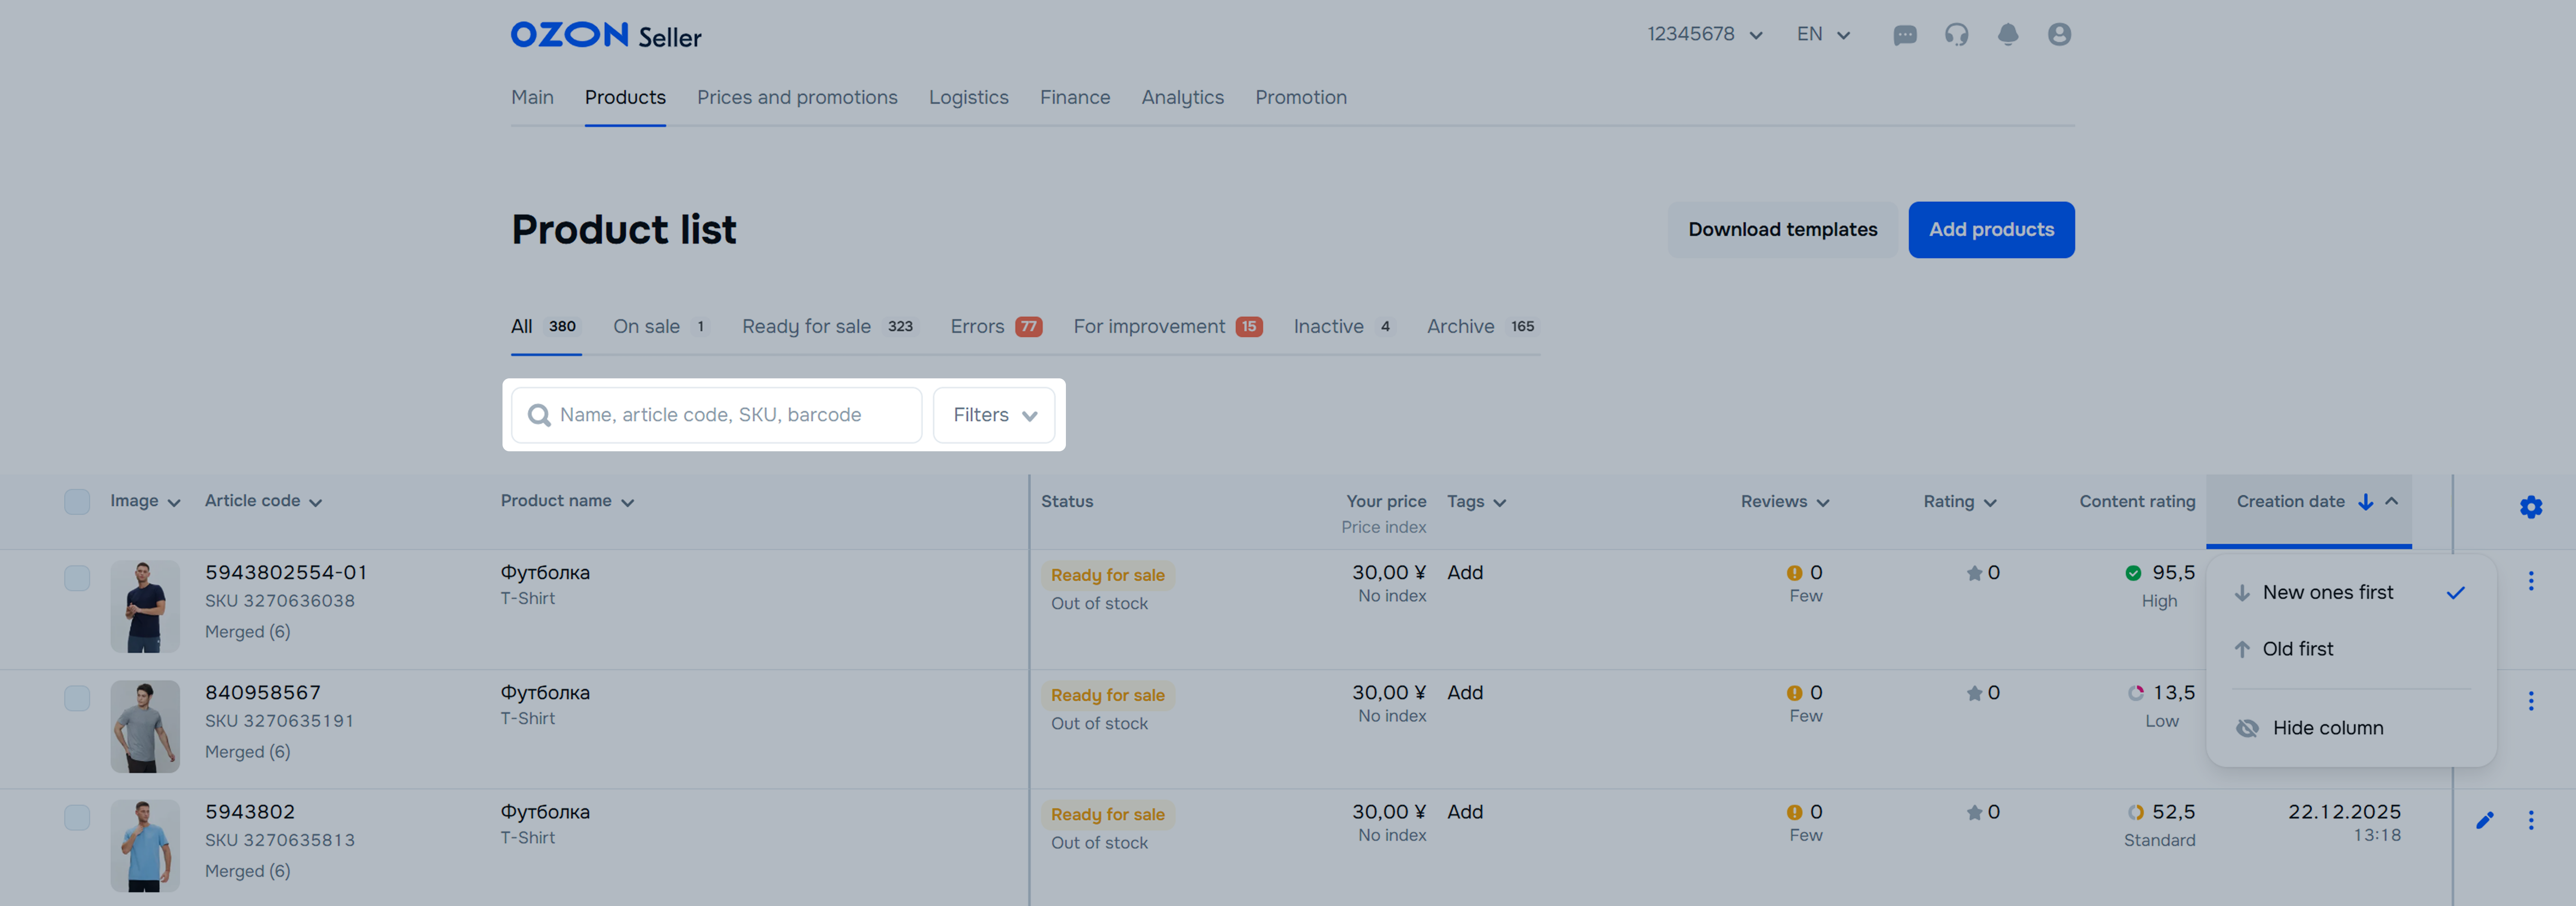The width and height of the screenshot is (2576, 906).
Task: Click the pencil edit icon for 5943802
Action: tap(2485, 821)
